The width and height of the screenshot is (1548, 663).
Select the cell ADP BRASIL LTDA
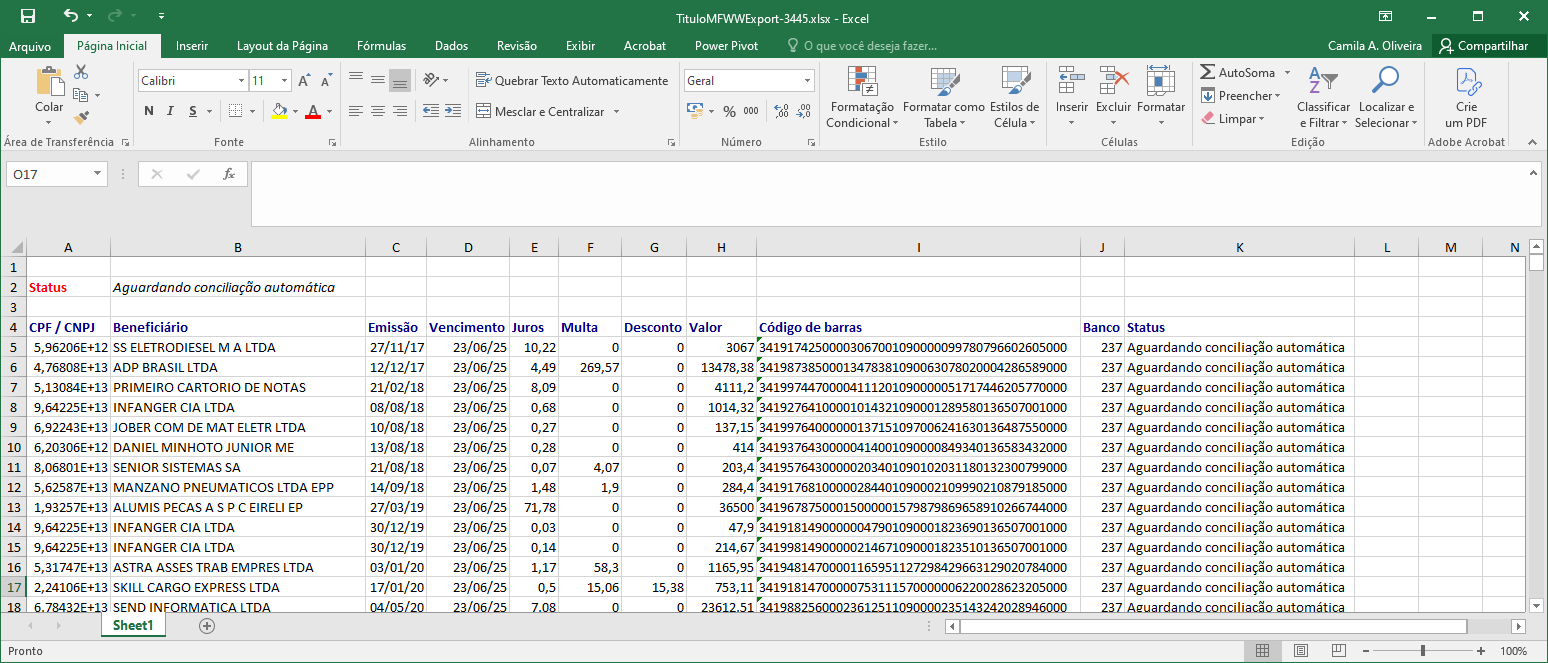[238, 367]
